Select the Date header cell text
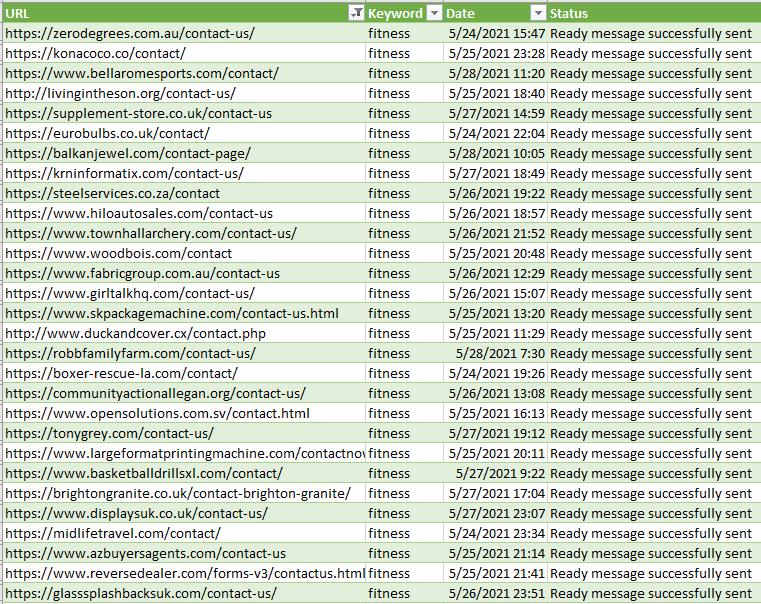The height and width of the screenshot is (604, 761). pos(460,14)
